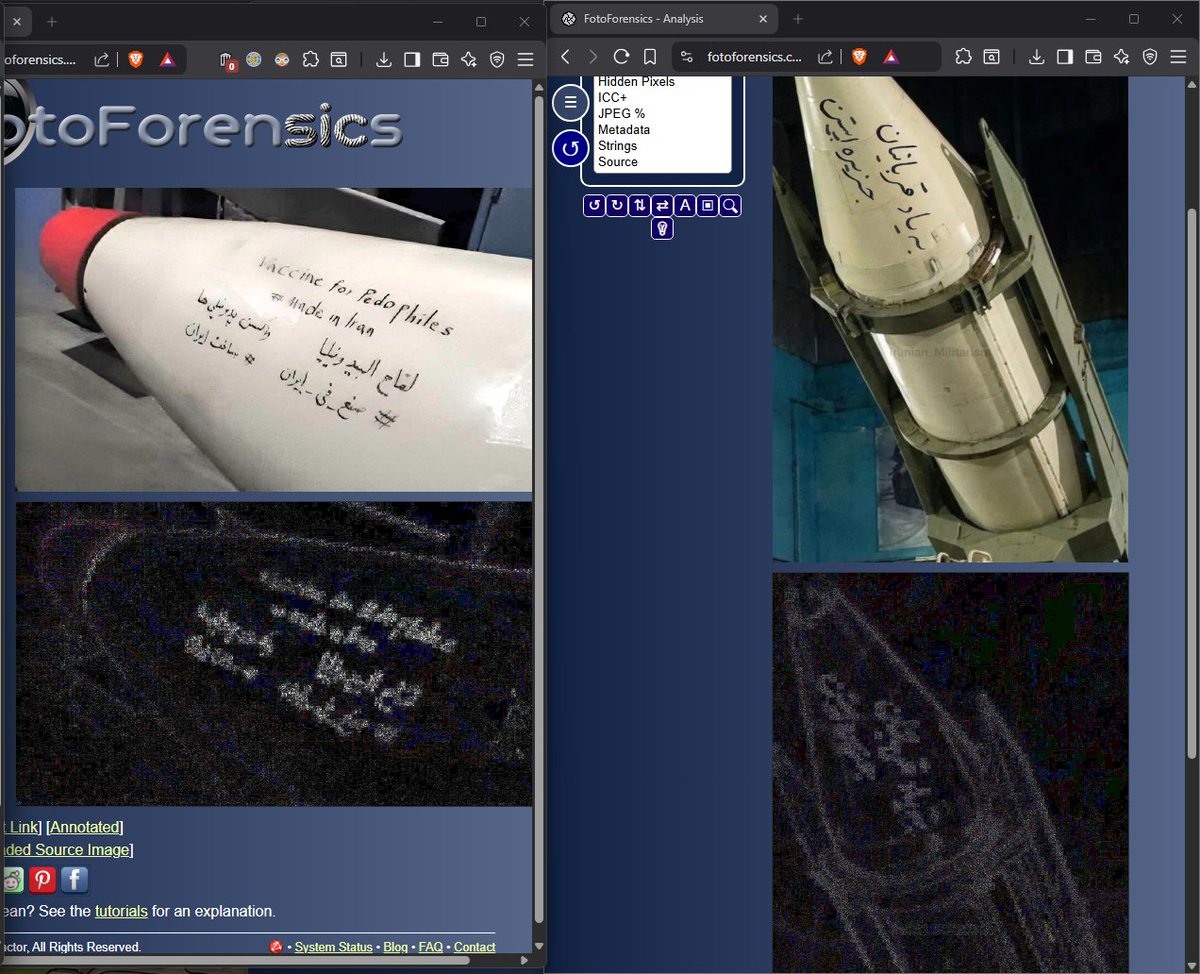Click the Brave Rewards triangle in left window
This screenshot has height=974, width=1200.
[x=167, y=60]
